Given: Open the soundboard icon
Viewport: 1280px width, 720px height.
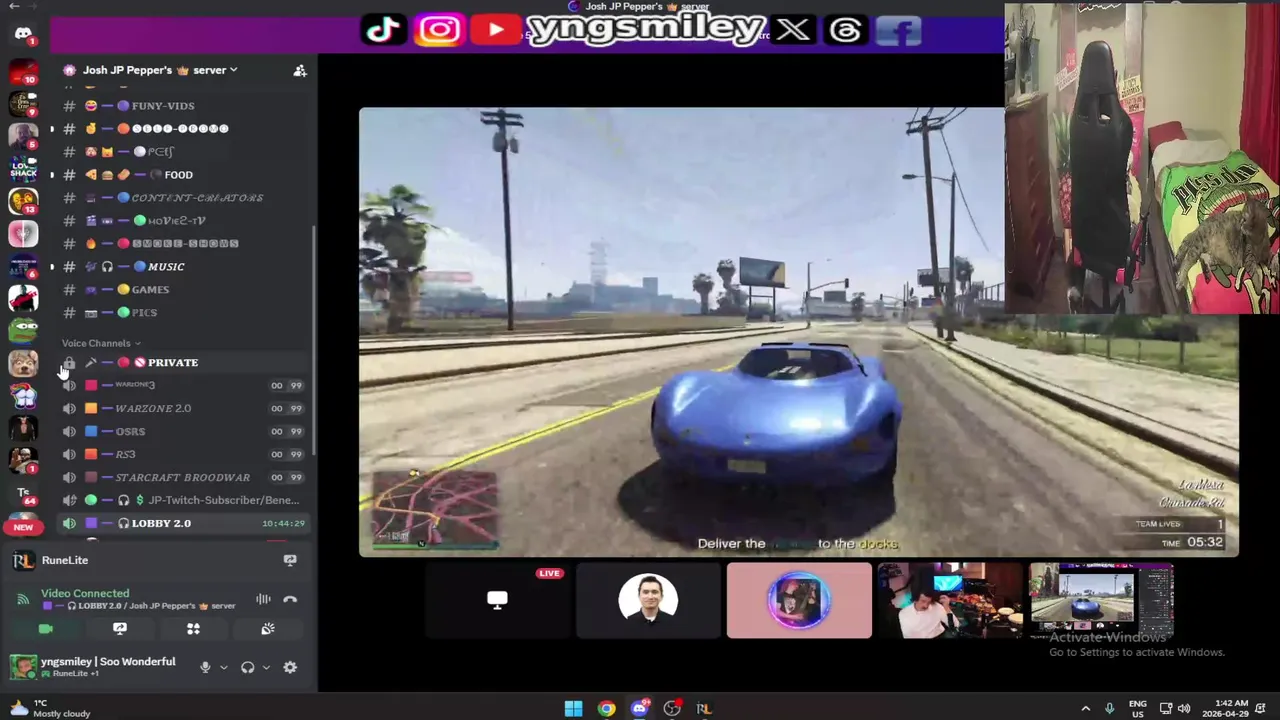Looking at the screenshot, I should 267,629.
